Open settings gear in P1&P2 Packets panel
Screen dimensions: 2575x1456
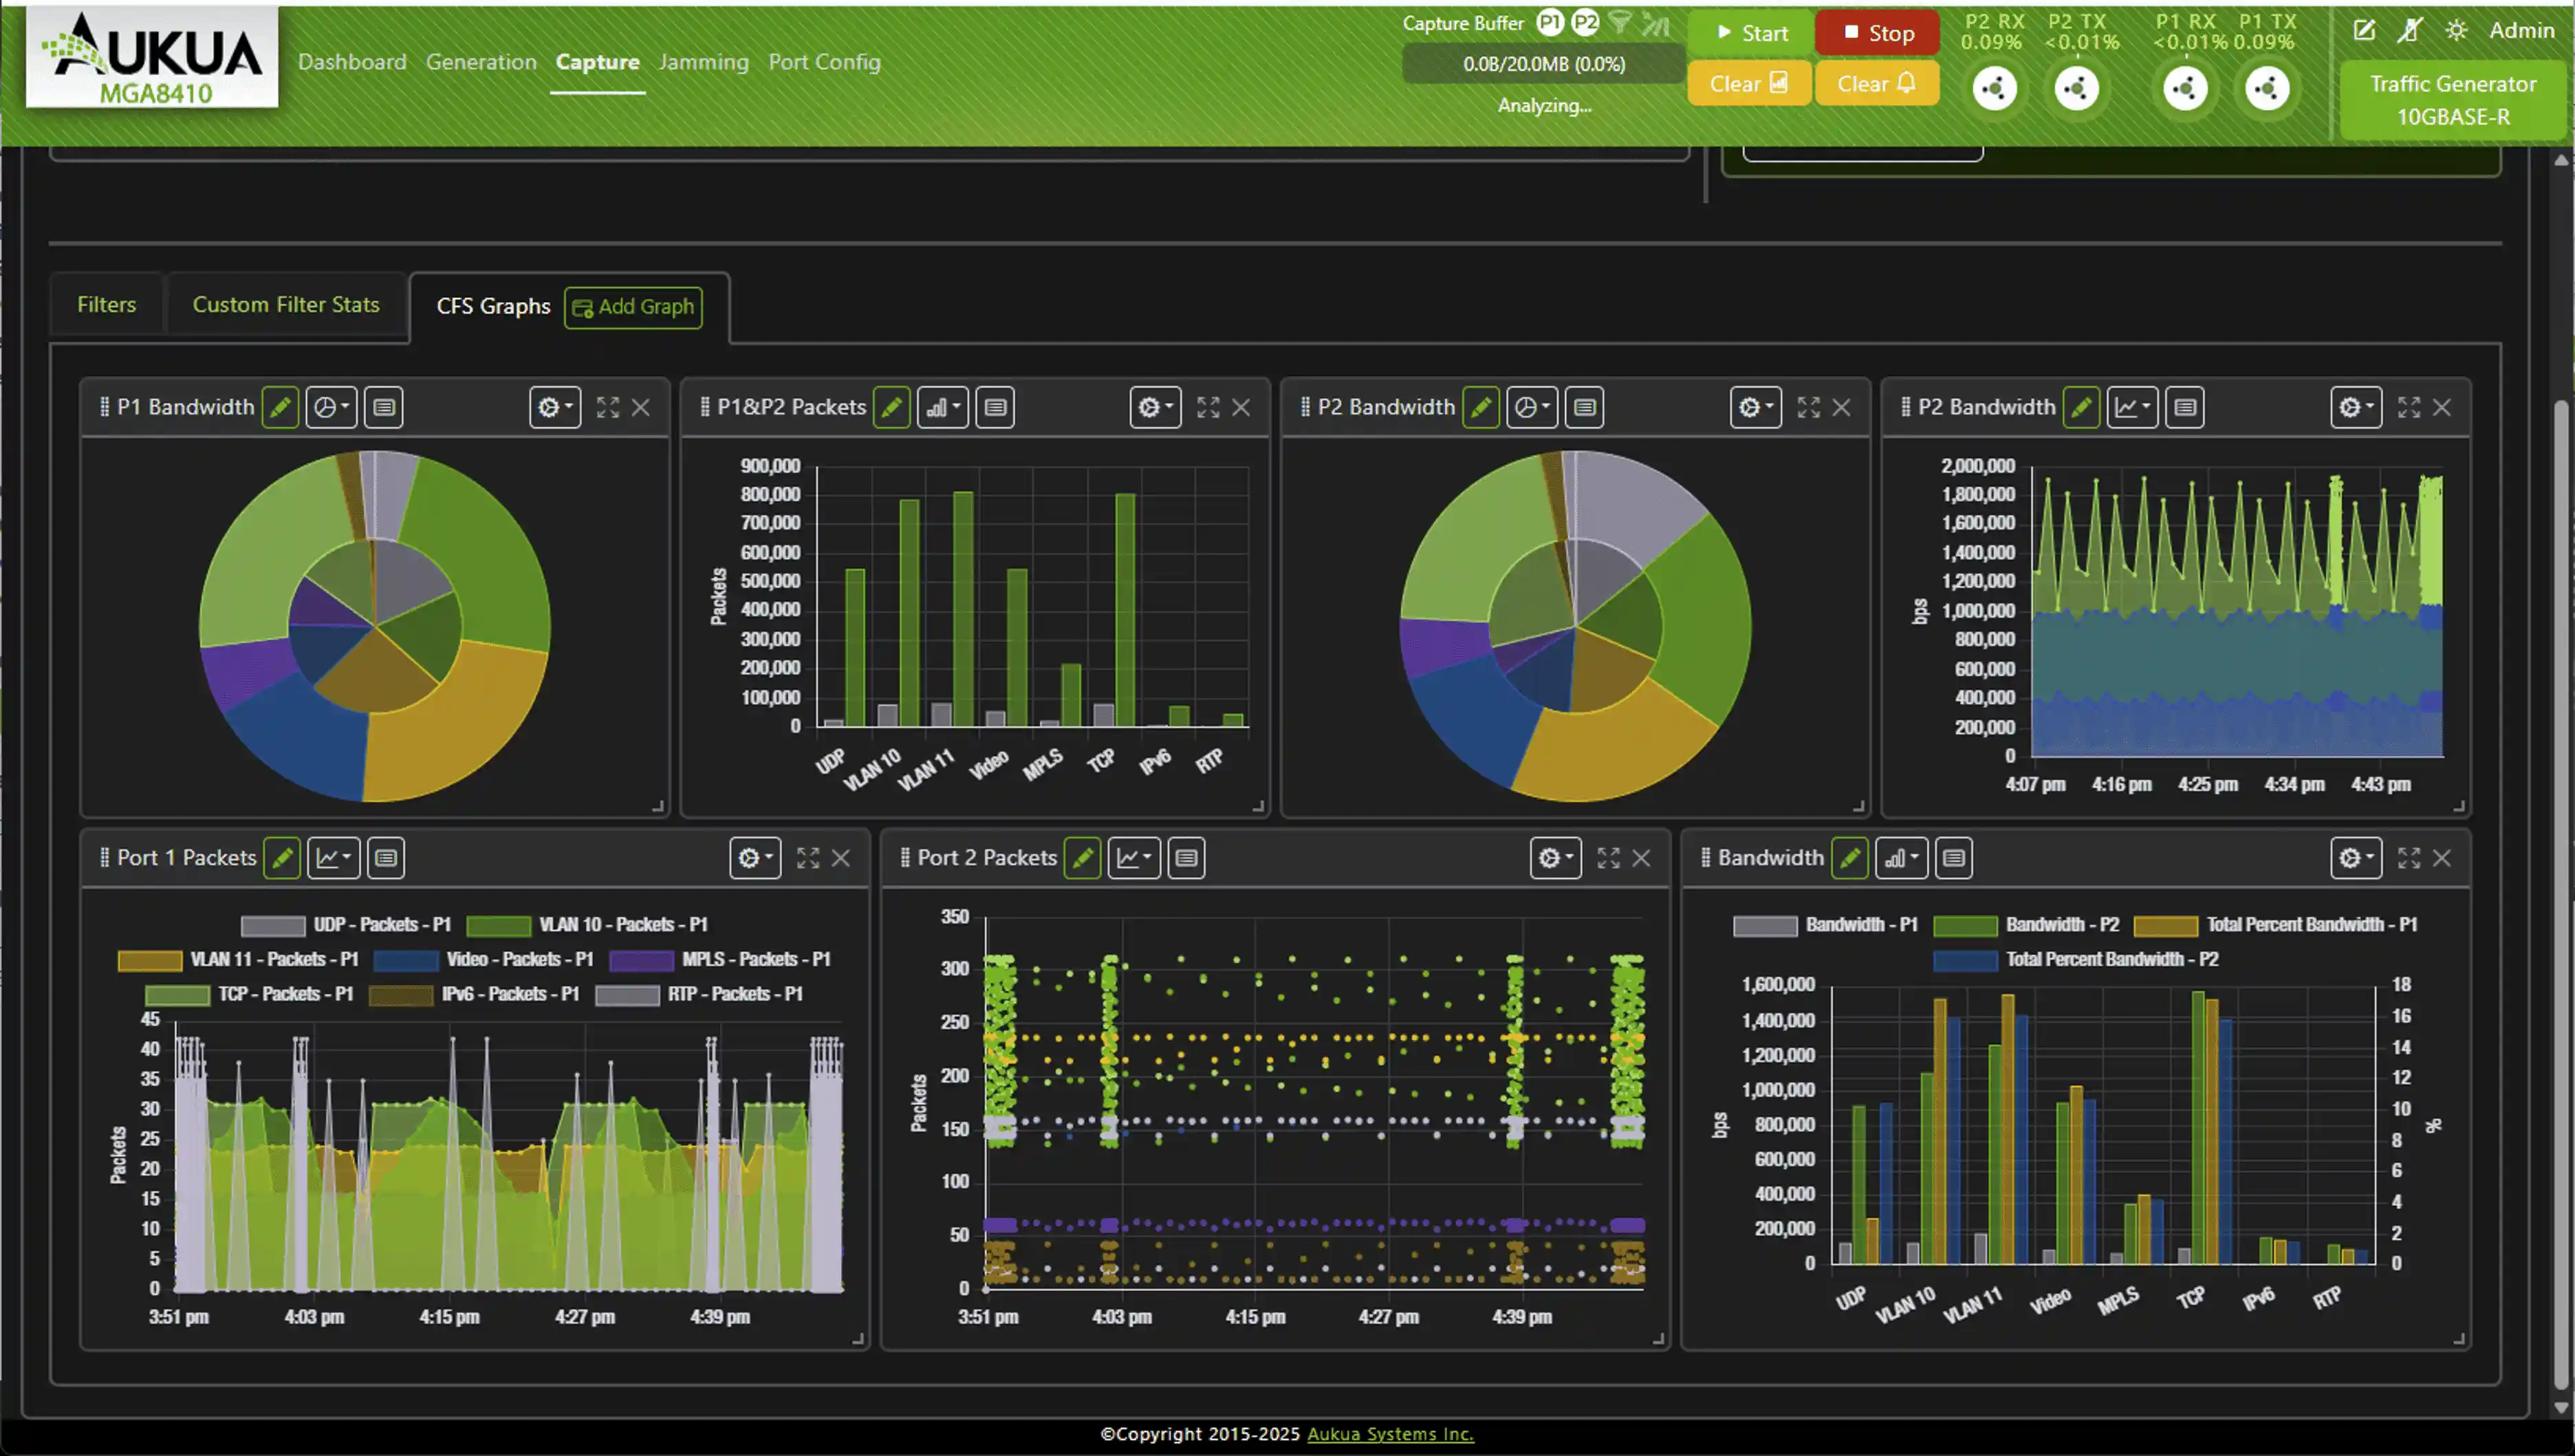click(1156, 407)
